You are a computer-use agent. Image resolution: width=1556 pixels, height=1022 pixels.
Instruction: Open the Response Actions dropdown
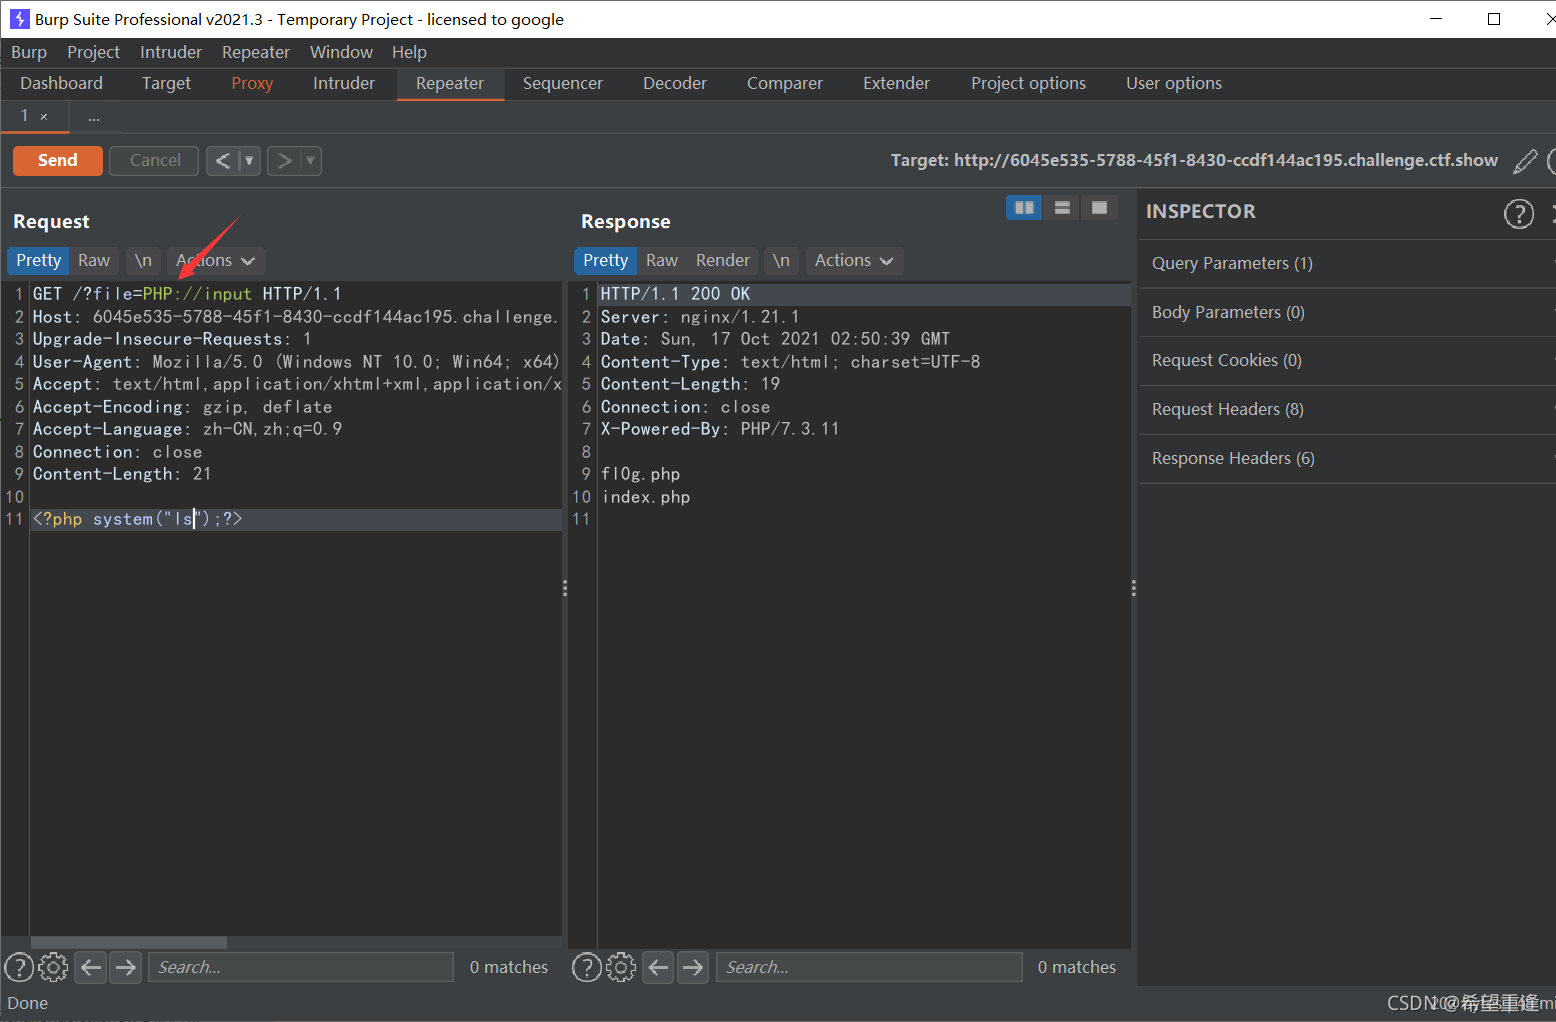pyautogui.click(x=854, y=260)
